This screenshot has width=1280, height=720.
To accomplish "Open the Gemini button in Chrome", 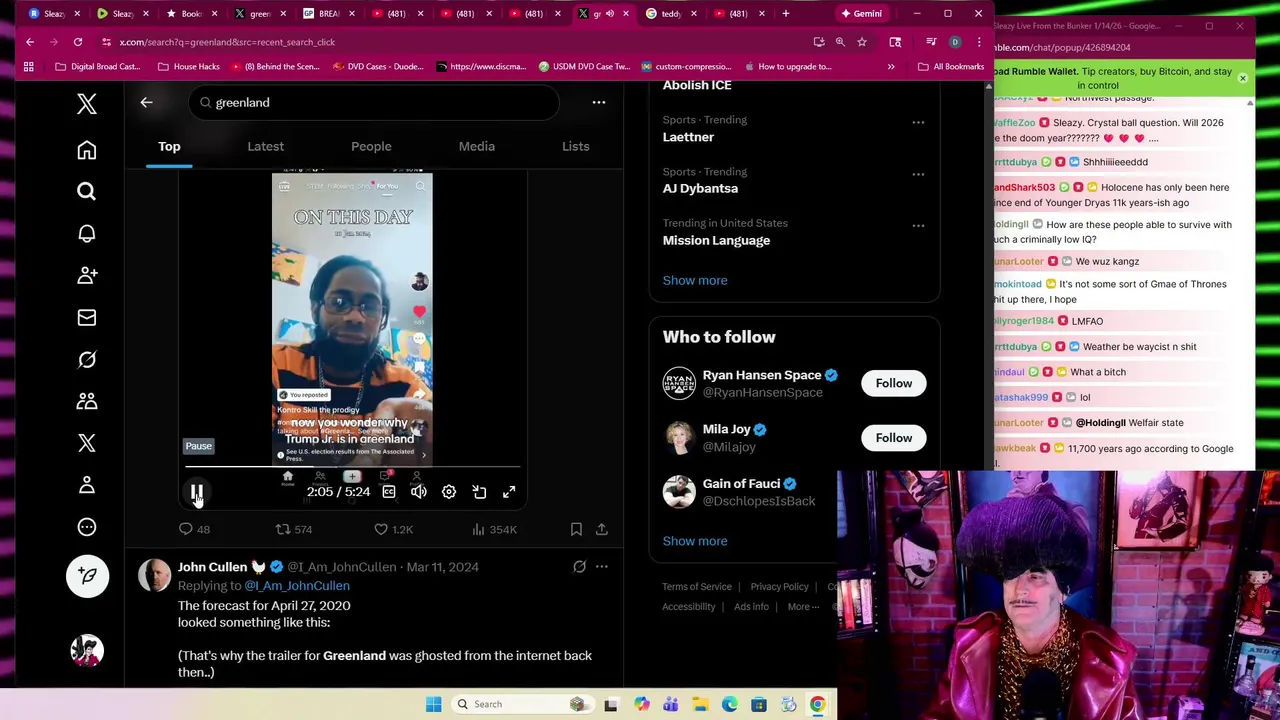I will [x=861, y=14].
